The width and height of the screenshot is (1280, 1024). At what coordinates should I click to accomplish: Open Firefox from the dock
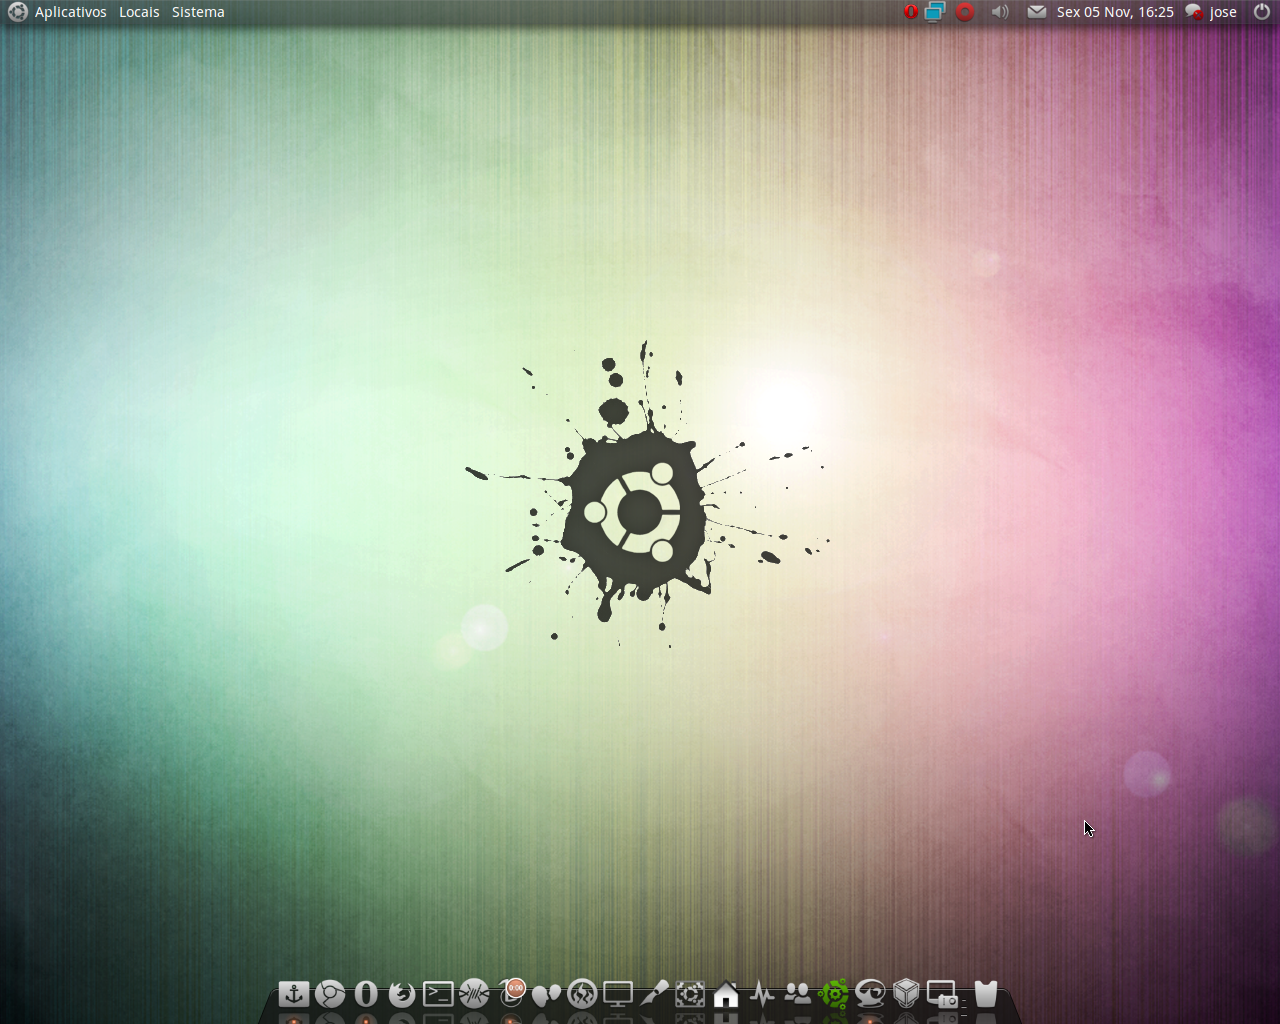point(402,994)
